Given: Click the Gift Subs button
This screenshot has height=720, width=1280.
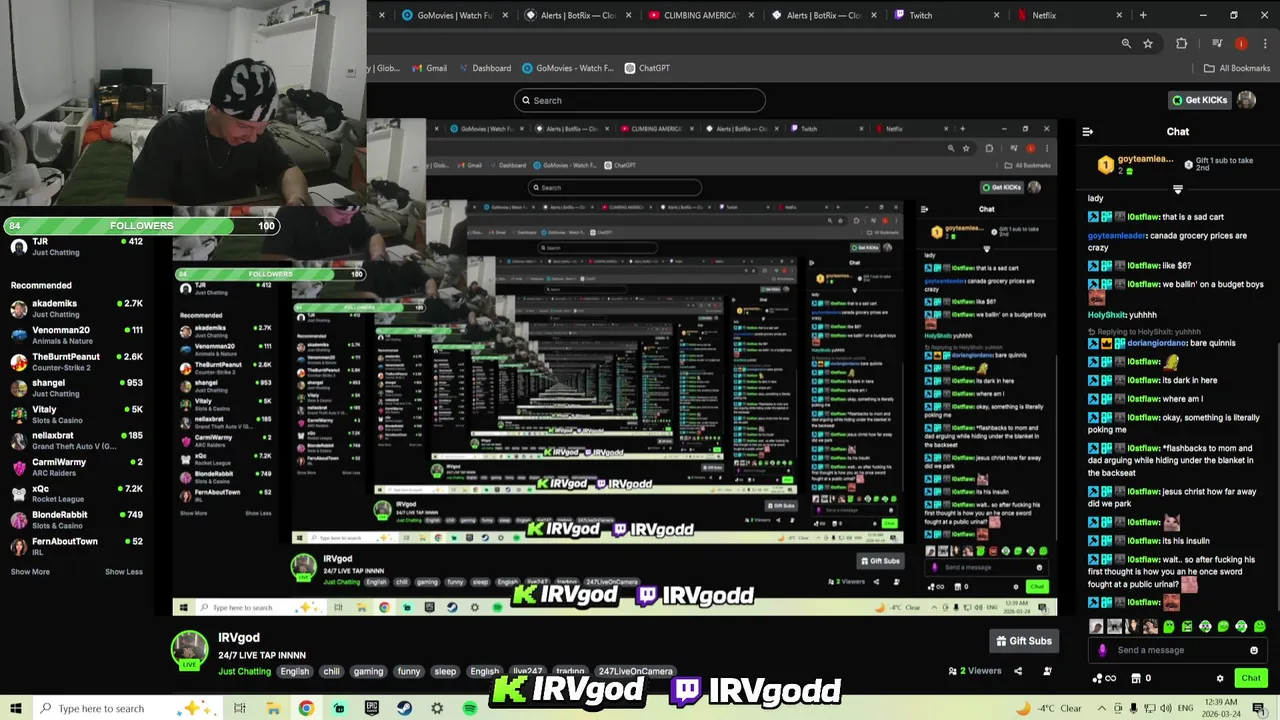Looking at the screenshot, I should pos(1023,641).
